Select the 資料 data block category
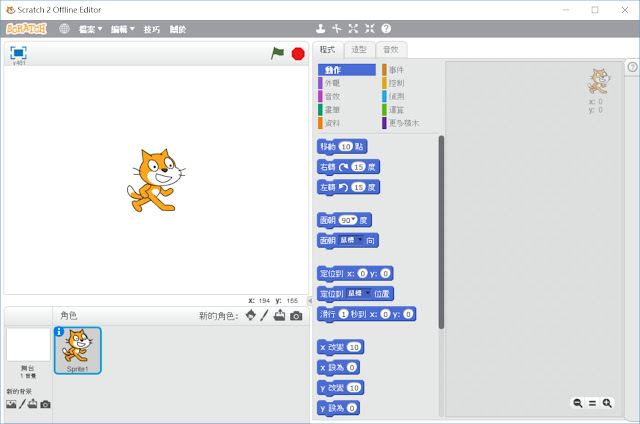The width and height of the screenshot is (640, 424). coord(347,123)
